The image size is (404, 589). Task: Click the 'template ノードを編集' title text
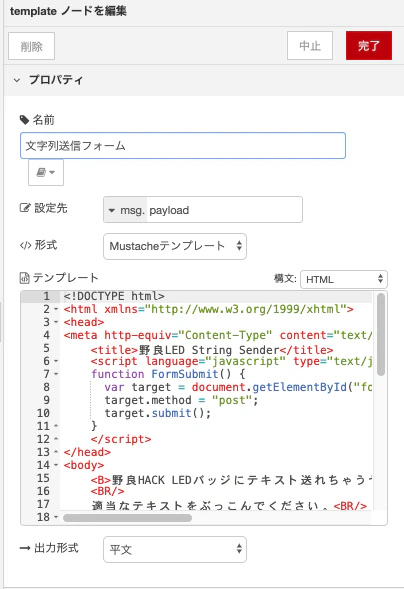68,11
